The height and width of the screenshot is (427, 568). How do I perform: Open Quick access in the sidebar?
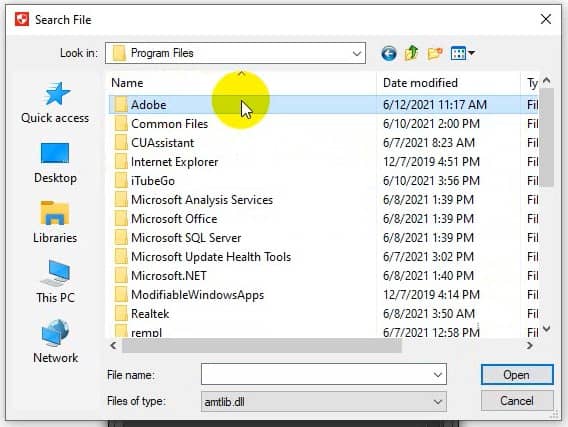point(55,102)
